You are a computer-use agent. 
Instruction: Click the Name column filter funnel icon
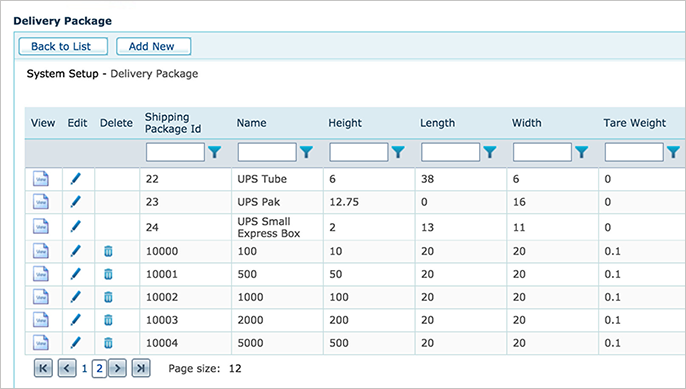pyautogui.click(x=306, y=152)
